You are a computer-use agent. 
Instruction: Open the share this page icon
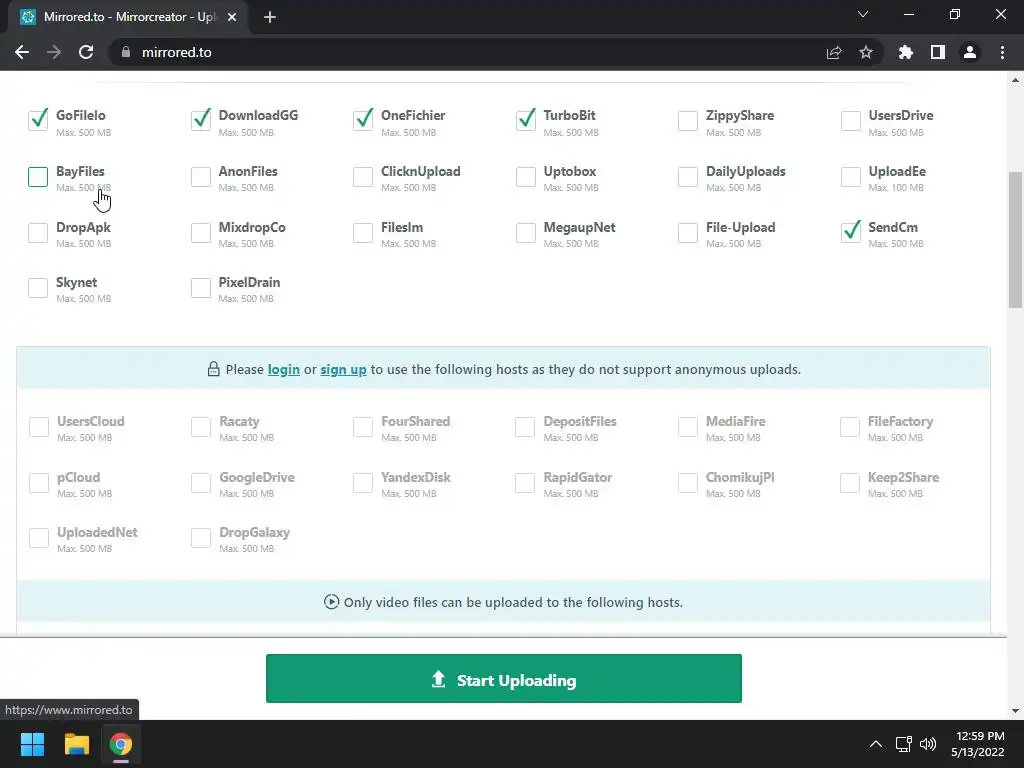click(834, 52)
